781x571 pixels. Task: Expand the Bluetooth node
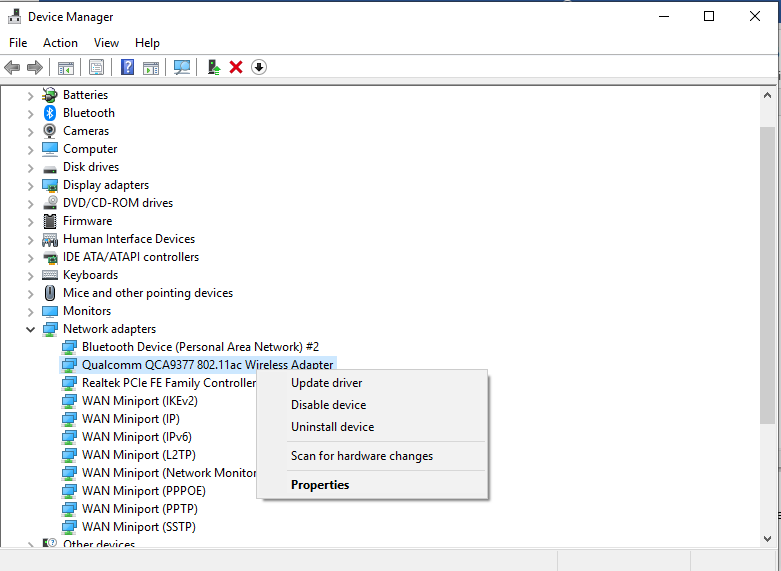pos(30,114)
